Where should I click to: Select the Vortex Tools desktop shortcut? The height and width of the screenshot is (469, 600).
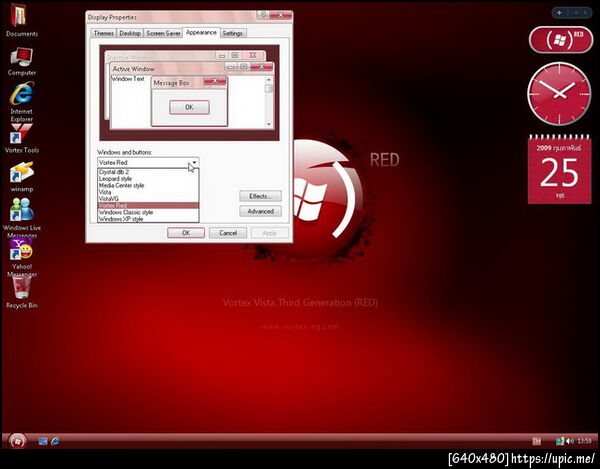click(21, 138)
